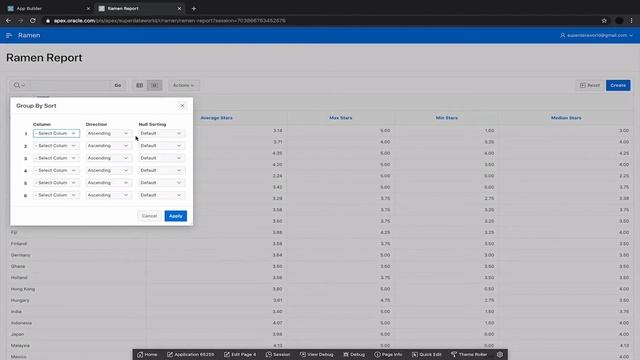Click the Germany row label
The width and height of the screenshot is (640, 360).
click(20, 255)
